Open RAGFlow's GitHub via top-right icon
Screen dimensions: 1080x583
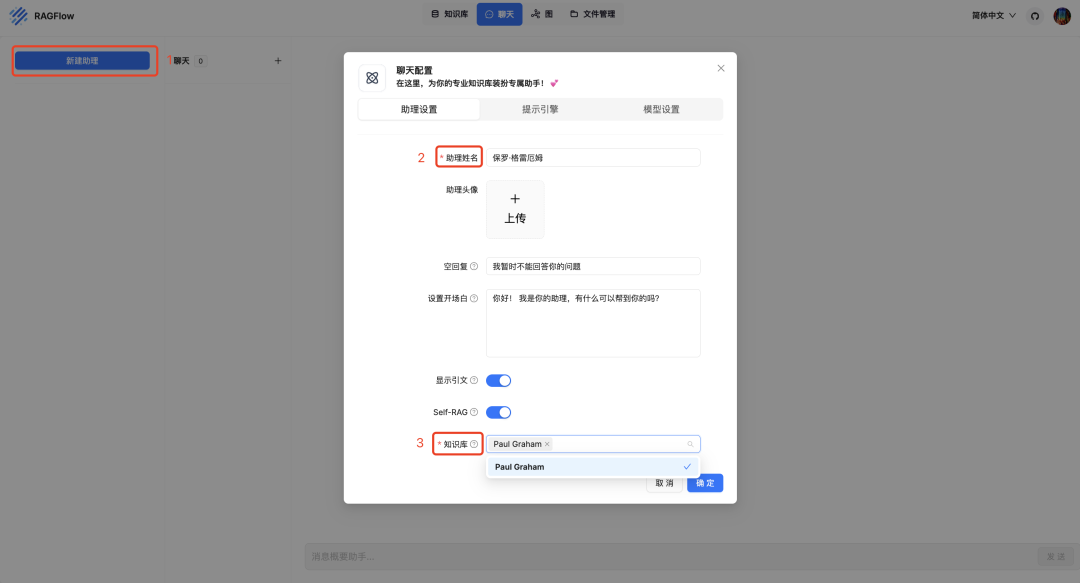(x=1035, y=15)
